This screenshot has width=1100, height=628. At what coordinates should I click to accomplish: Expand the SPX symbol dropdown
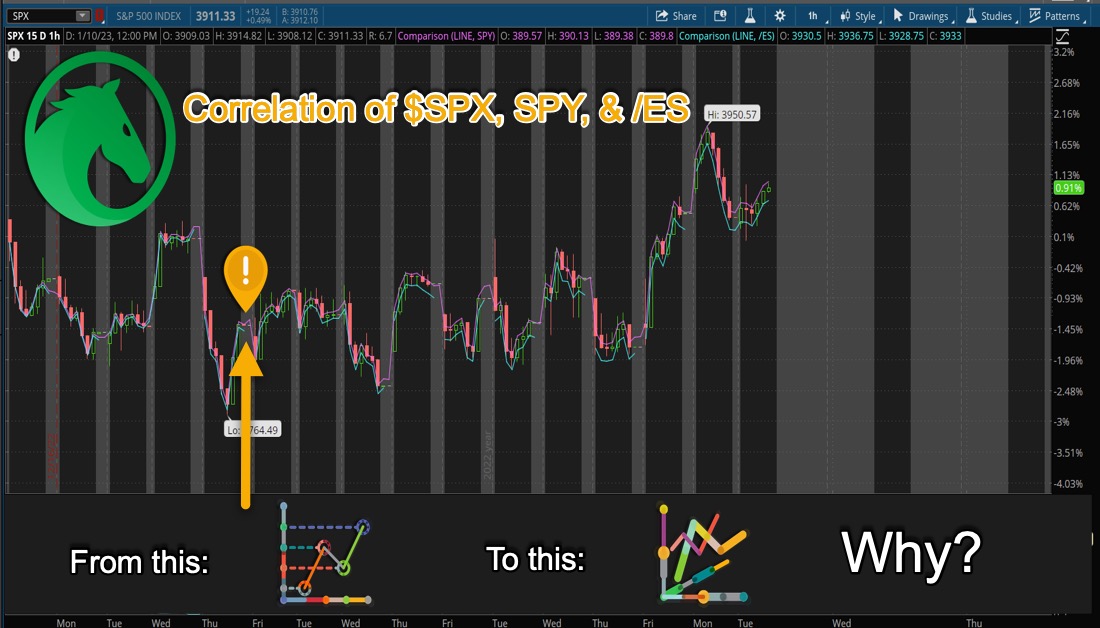(82, 15)
